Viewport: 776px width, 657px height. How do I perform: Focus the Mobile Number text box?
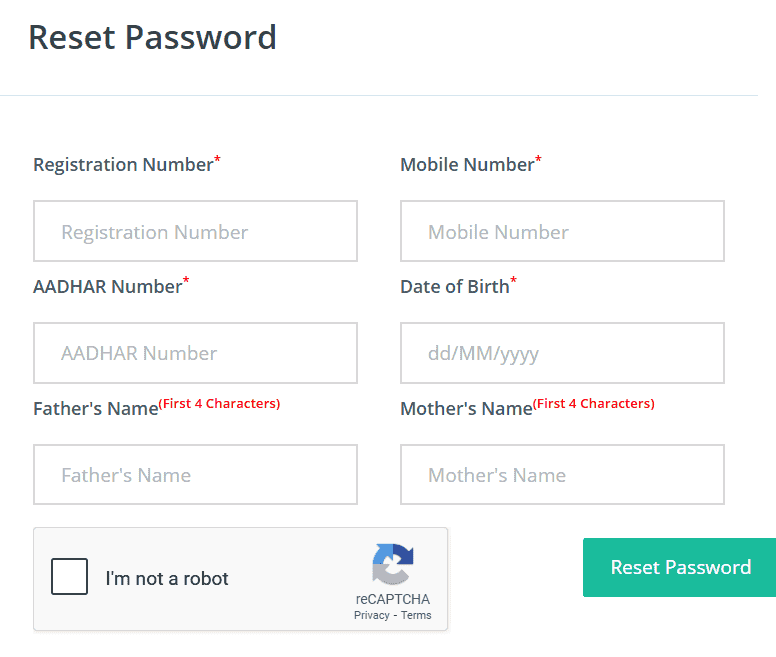562,231
